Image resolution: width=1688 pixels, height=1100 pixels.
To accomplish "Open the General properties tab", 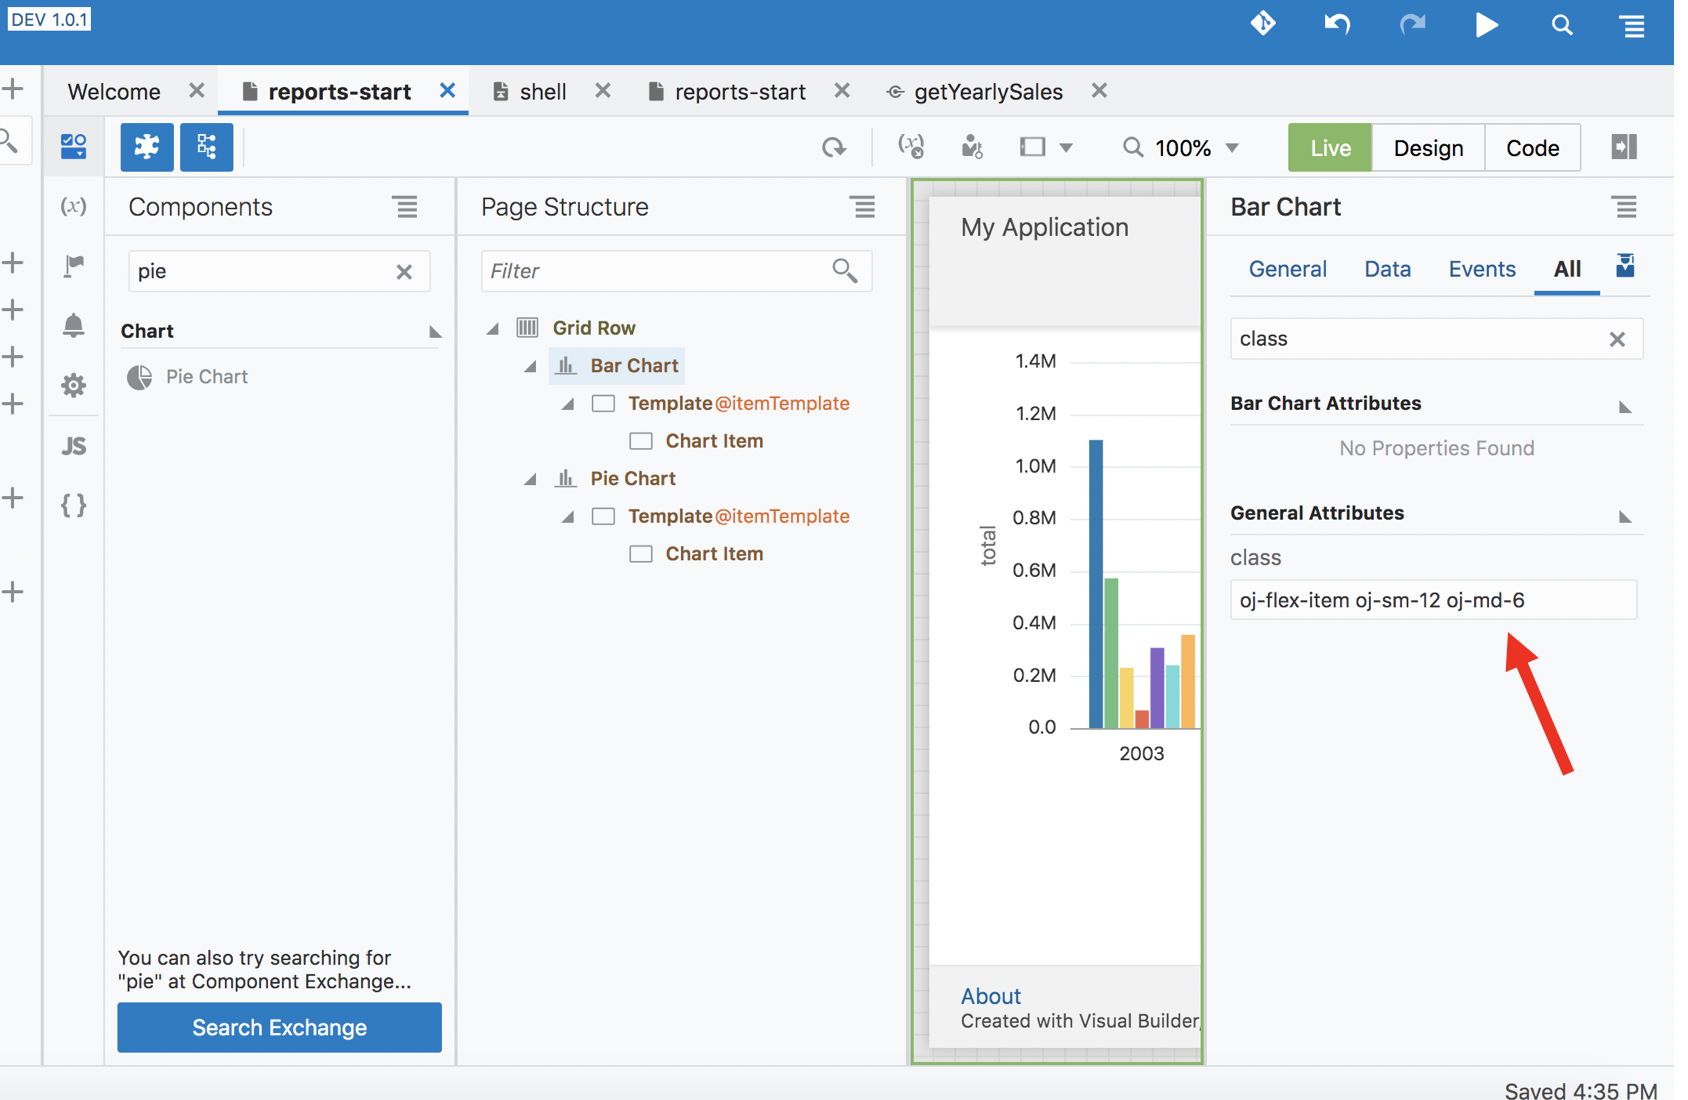I will (1287, 269).
